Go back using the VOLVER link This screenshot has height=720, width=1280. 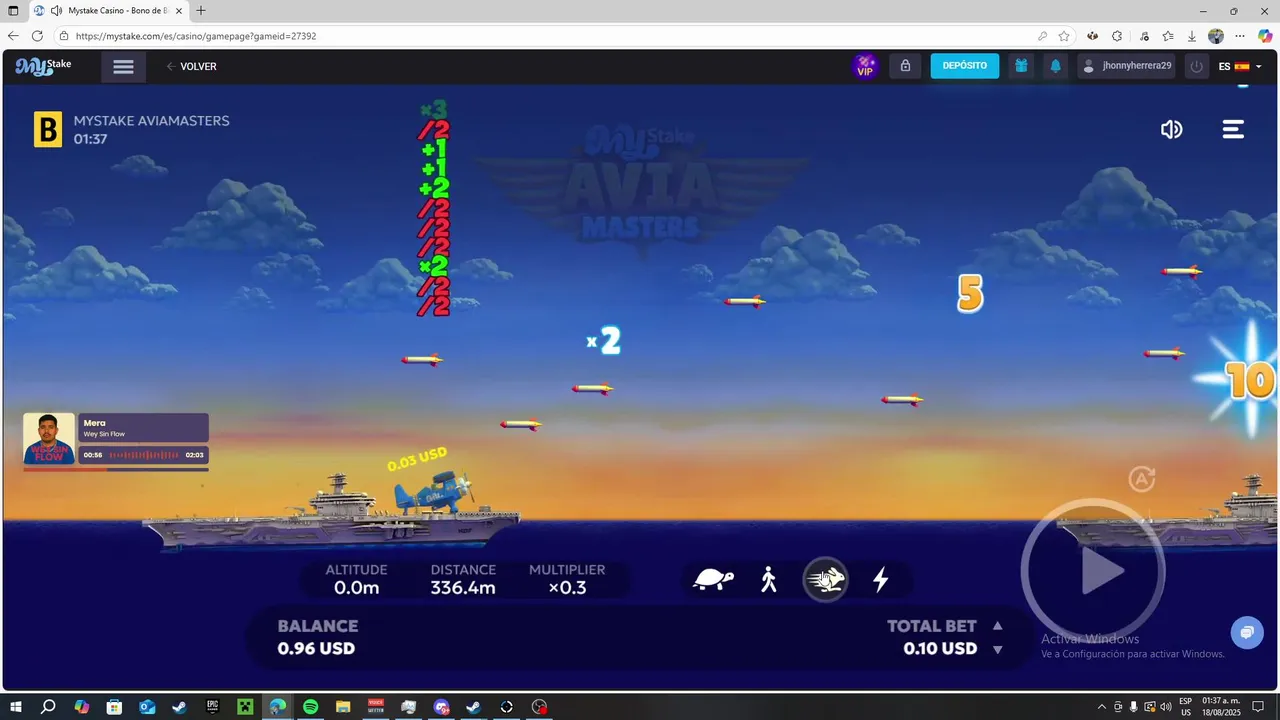coord(191,67)
